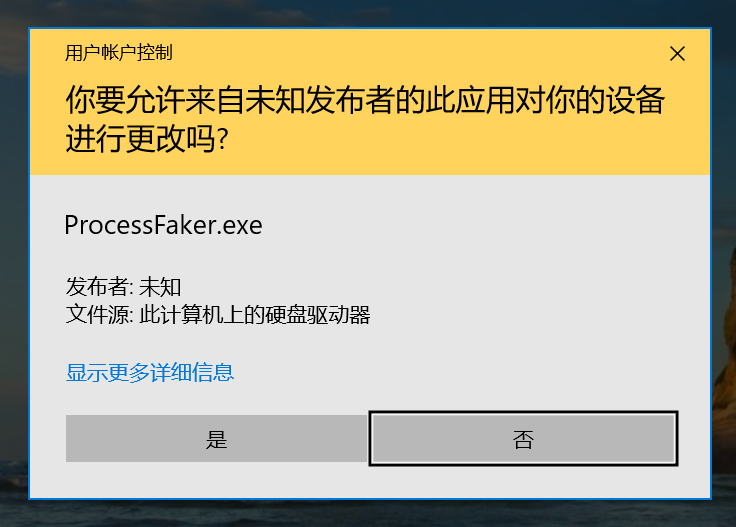Dismiss the UAC prompt using the X icon
Viewport: 736px width, 527px height.
click(x=677, y=53)
